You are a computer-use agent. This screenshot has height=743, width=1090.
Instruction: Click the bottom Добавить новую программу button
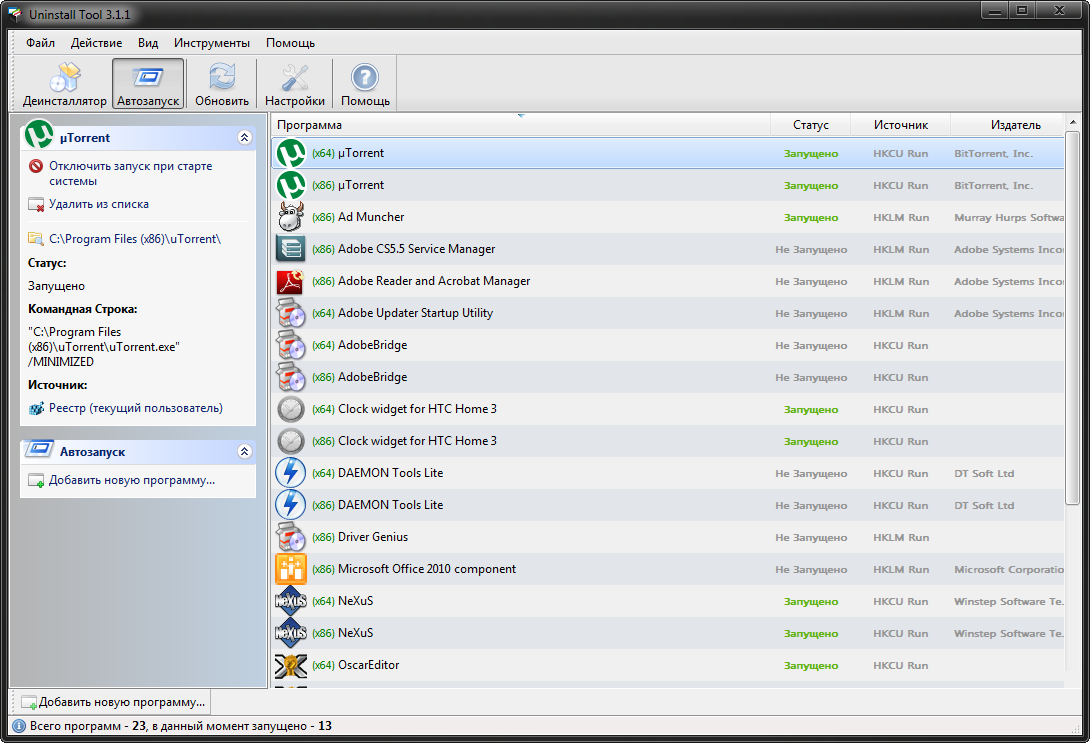112,702
